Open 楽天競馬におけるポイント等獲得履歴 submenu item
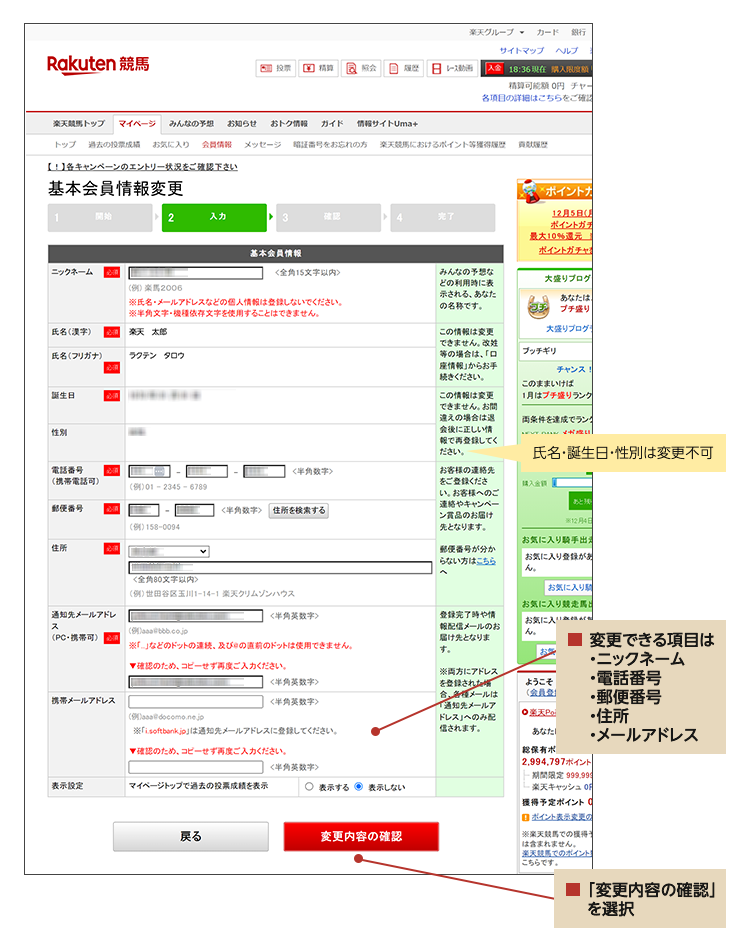 coord(443,144)
